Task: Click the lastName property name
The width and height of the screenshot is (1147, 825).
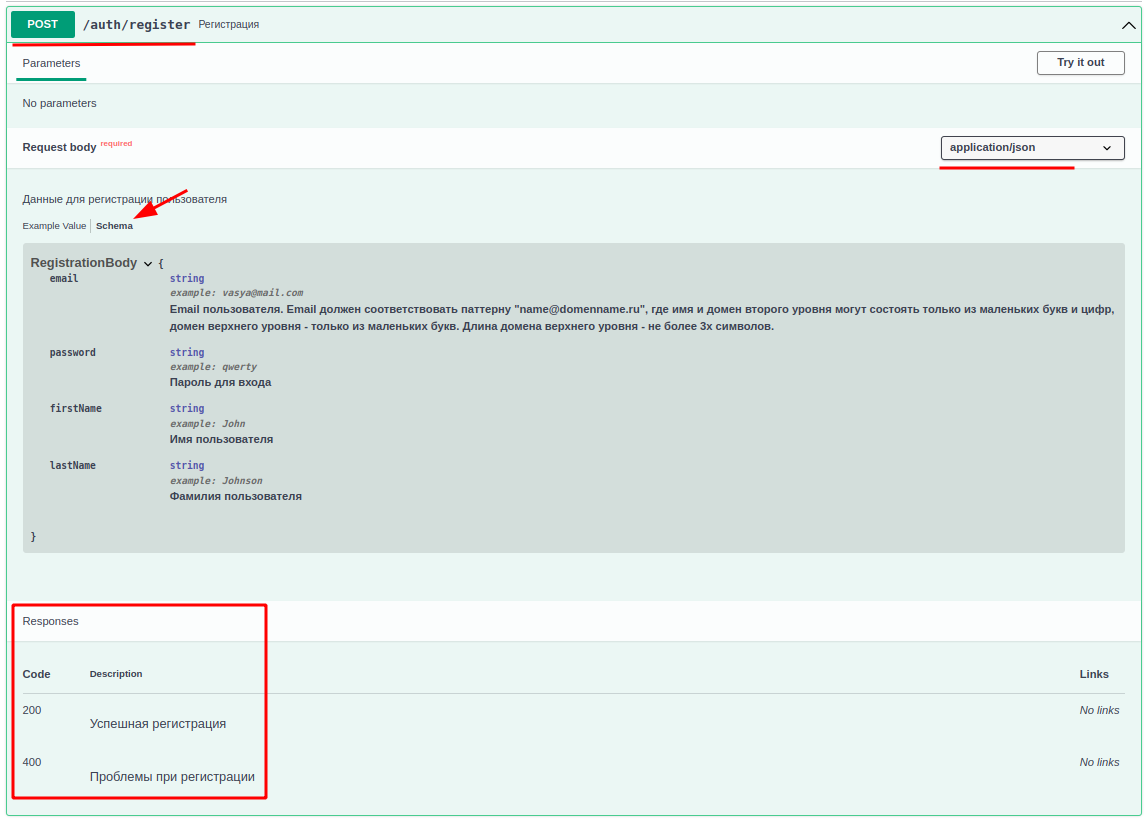Action: click(x=73, y=466)
